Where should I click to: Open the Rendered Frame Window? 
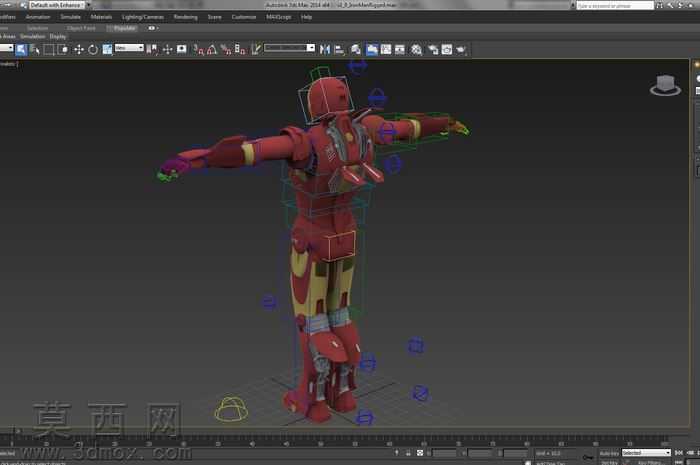[x=447, y=50]
